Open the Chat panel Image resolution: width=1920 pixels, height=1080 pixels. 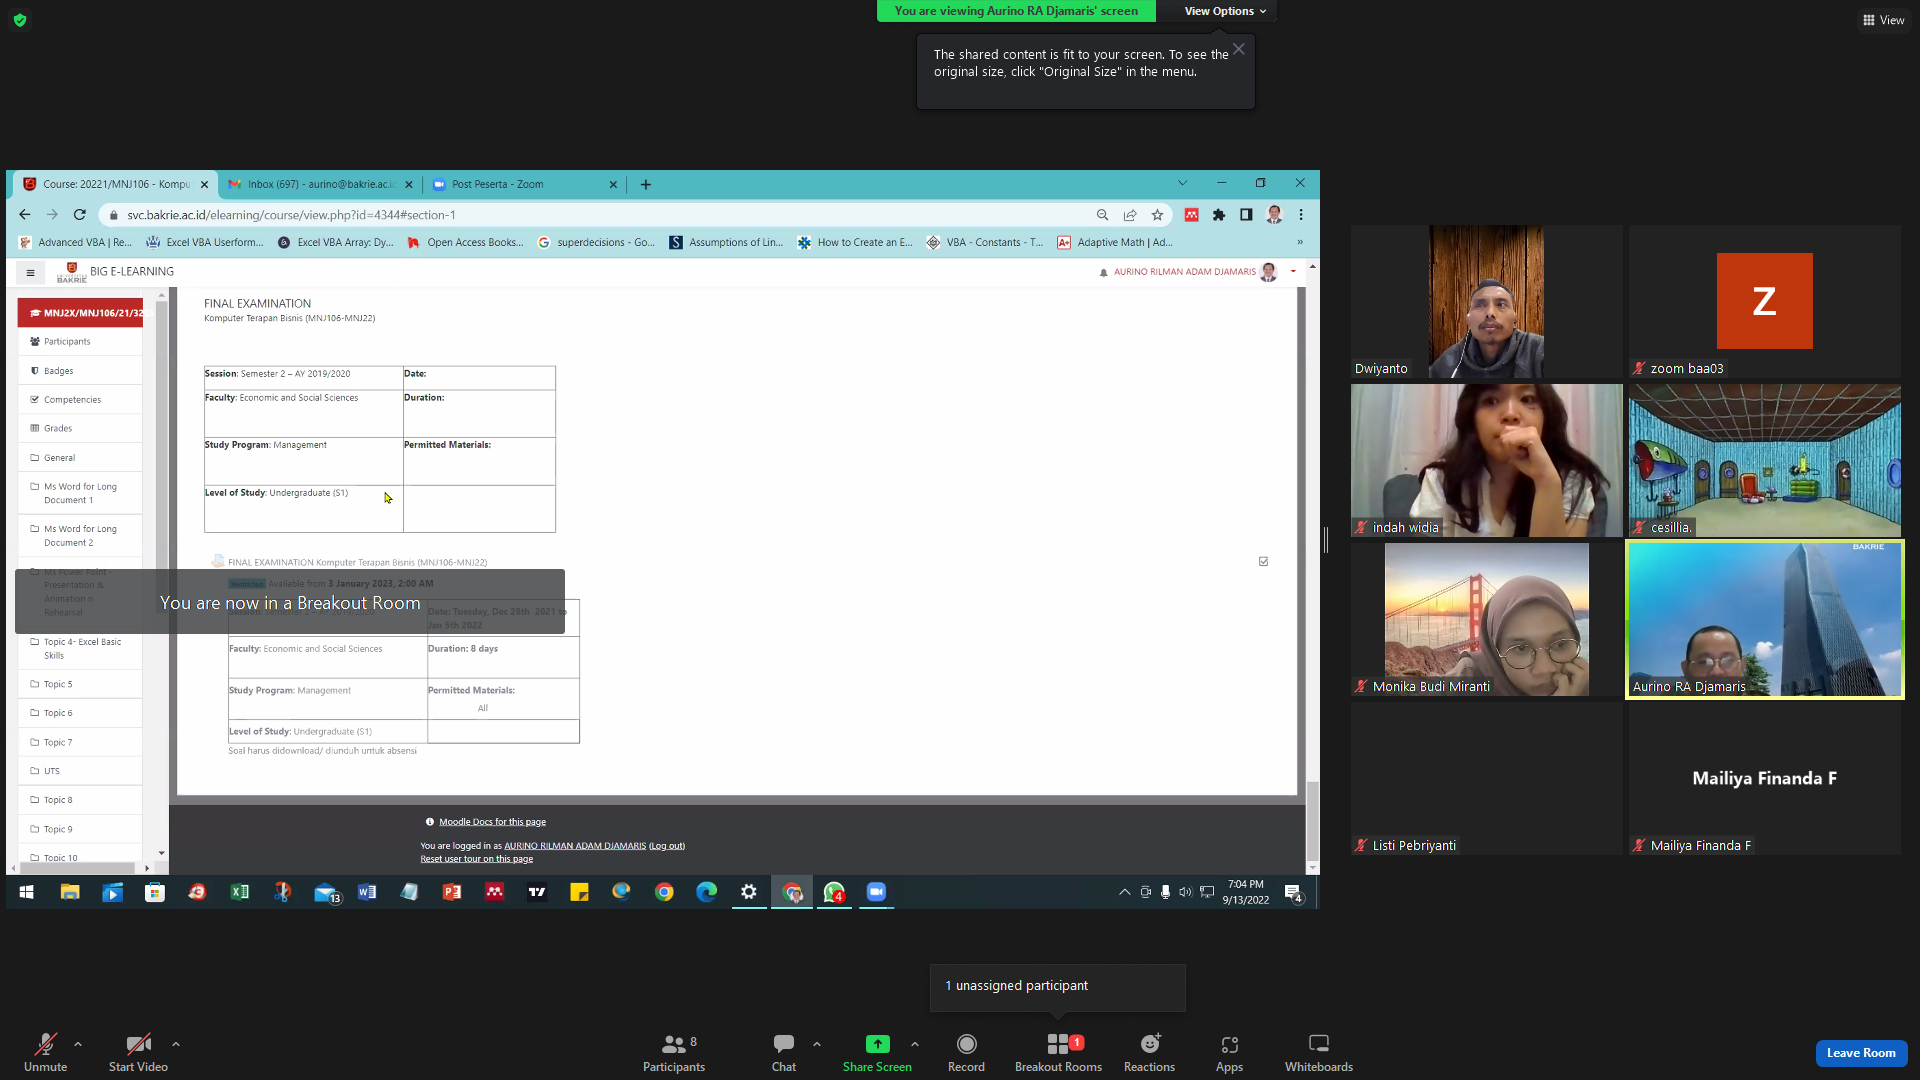coord(784,1053)
